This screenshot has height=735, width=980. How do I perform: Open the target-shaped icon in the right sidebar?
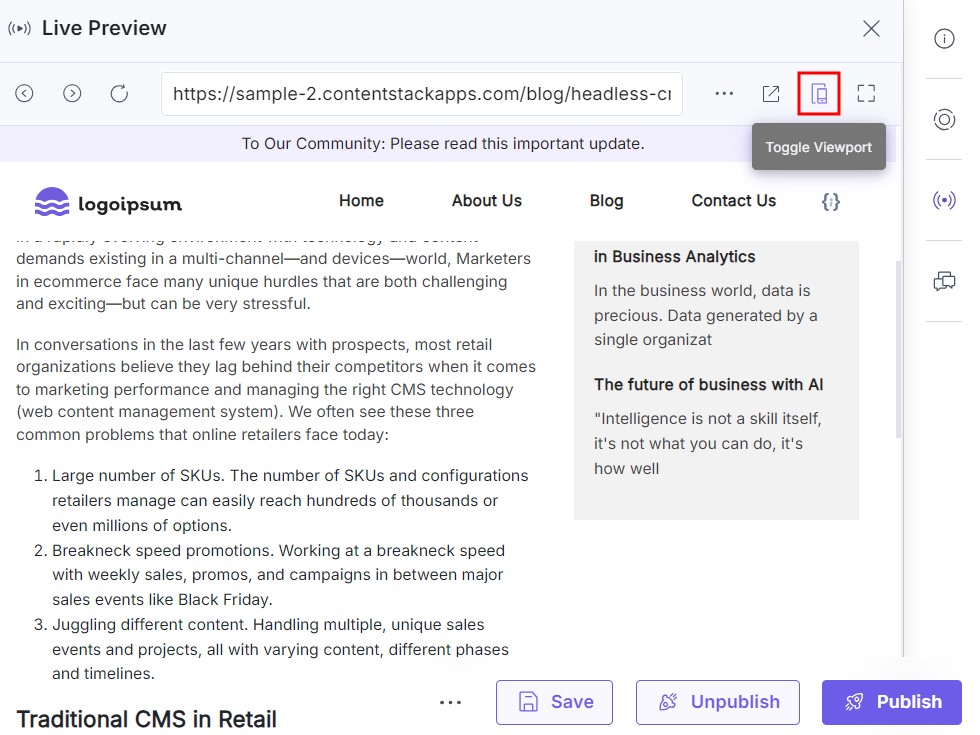(x=944, y=119)
